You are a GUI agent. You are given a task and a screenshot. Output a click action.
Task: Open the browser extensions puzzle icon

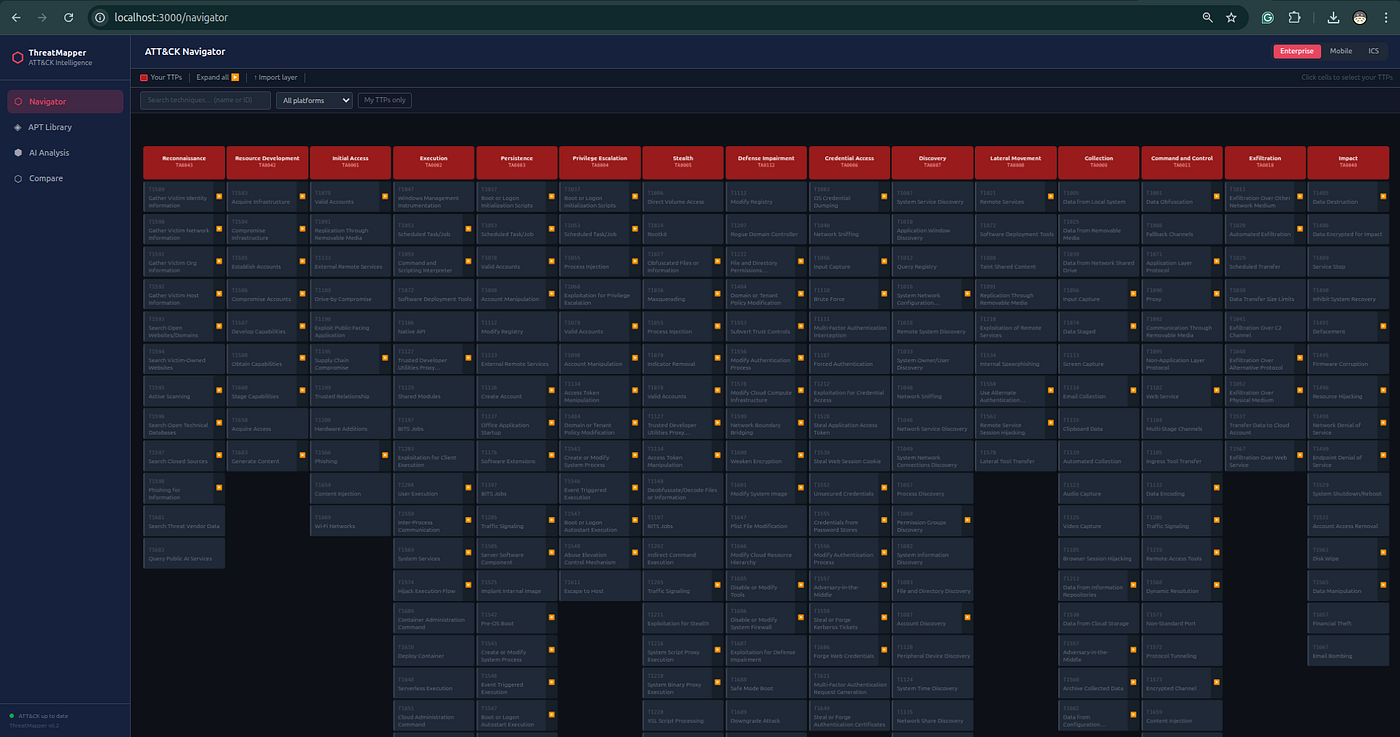pos(1294,18)
